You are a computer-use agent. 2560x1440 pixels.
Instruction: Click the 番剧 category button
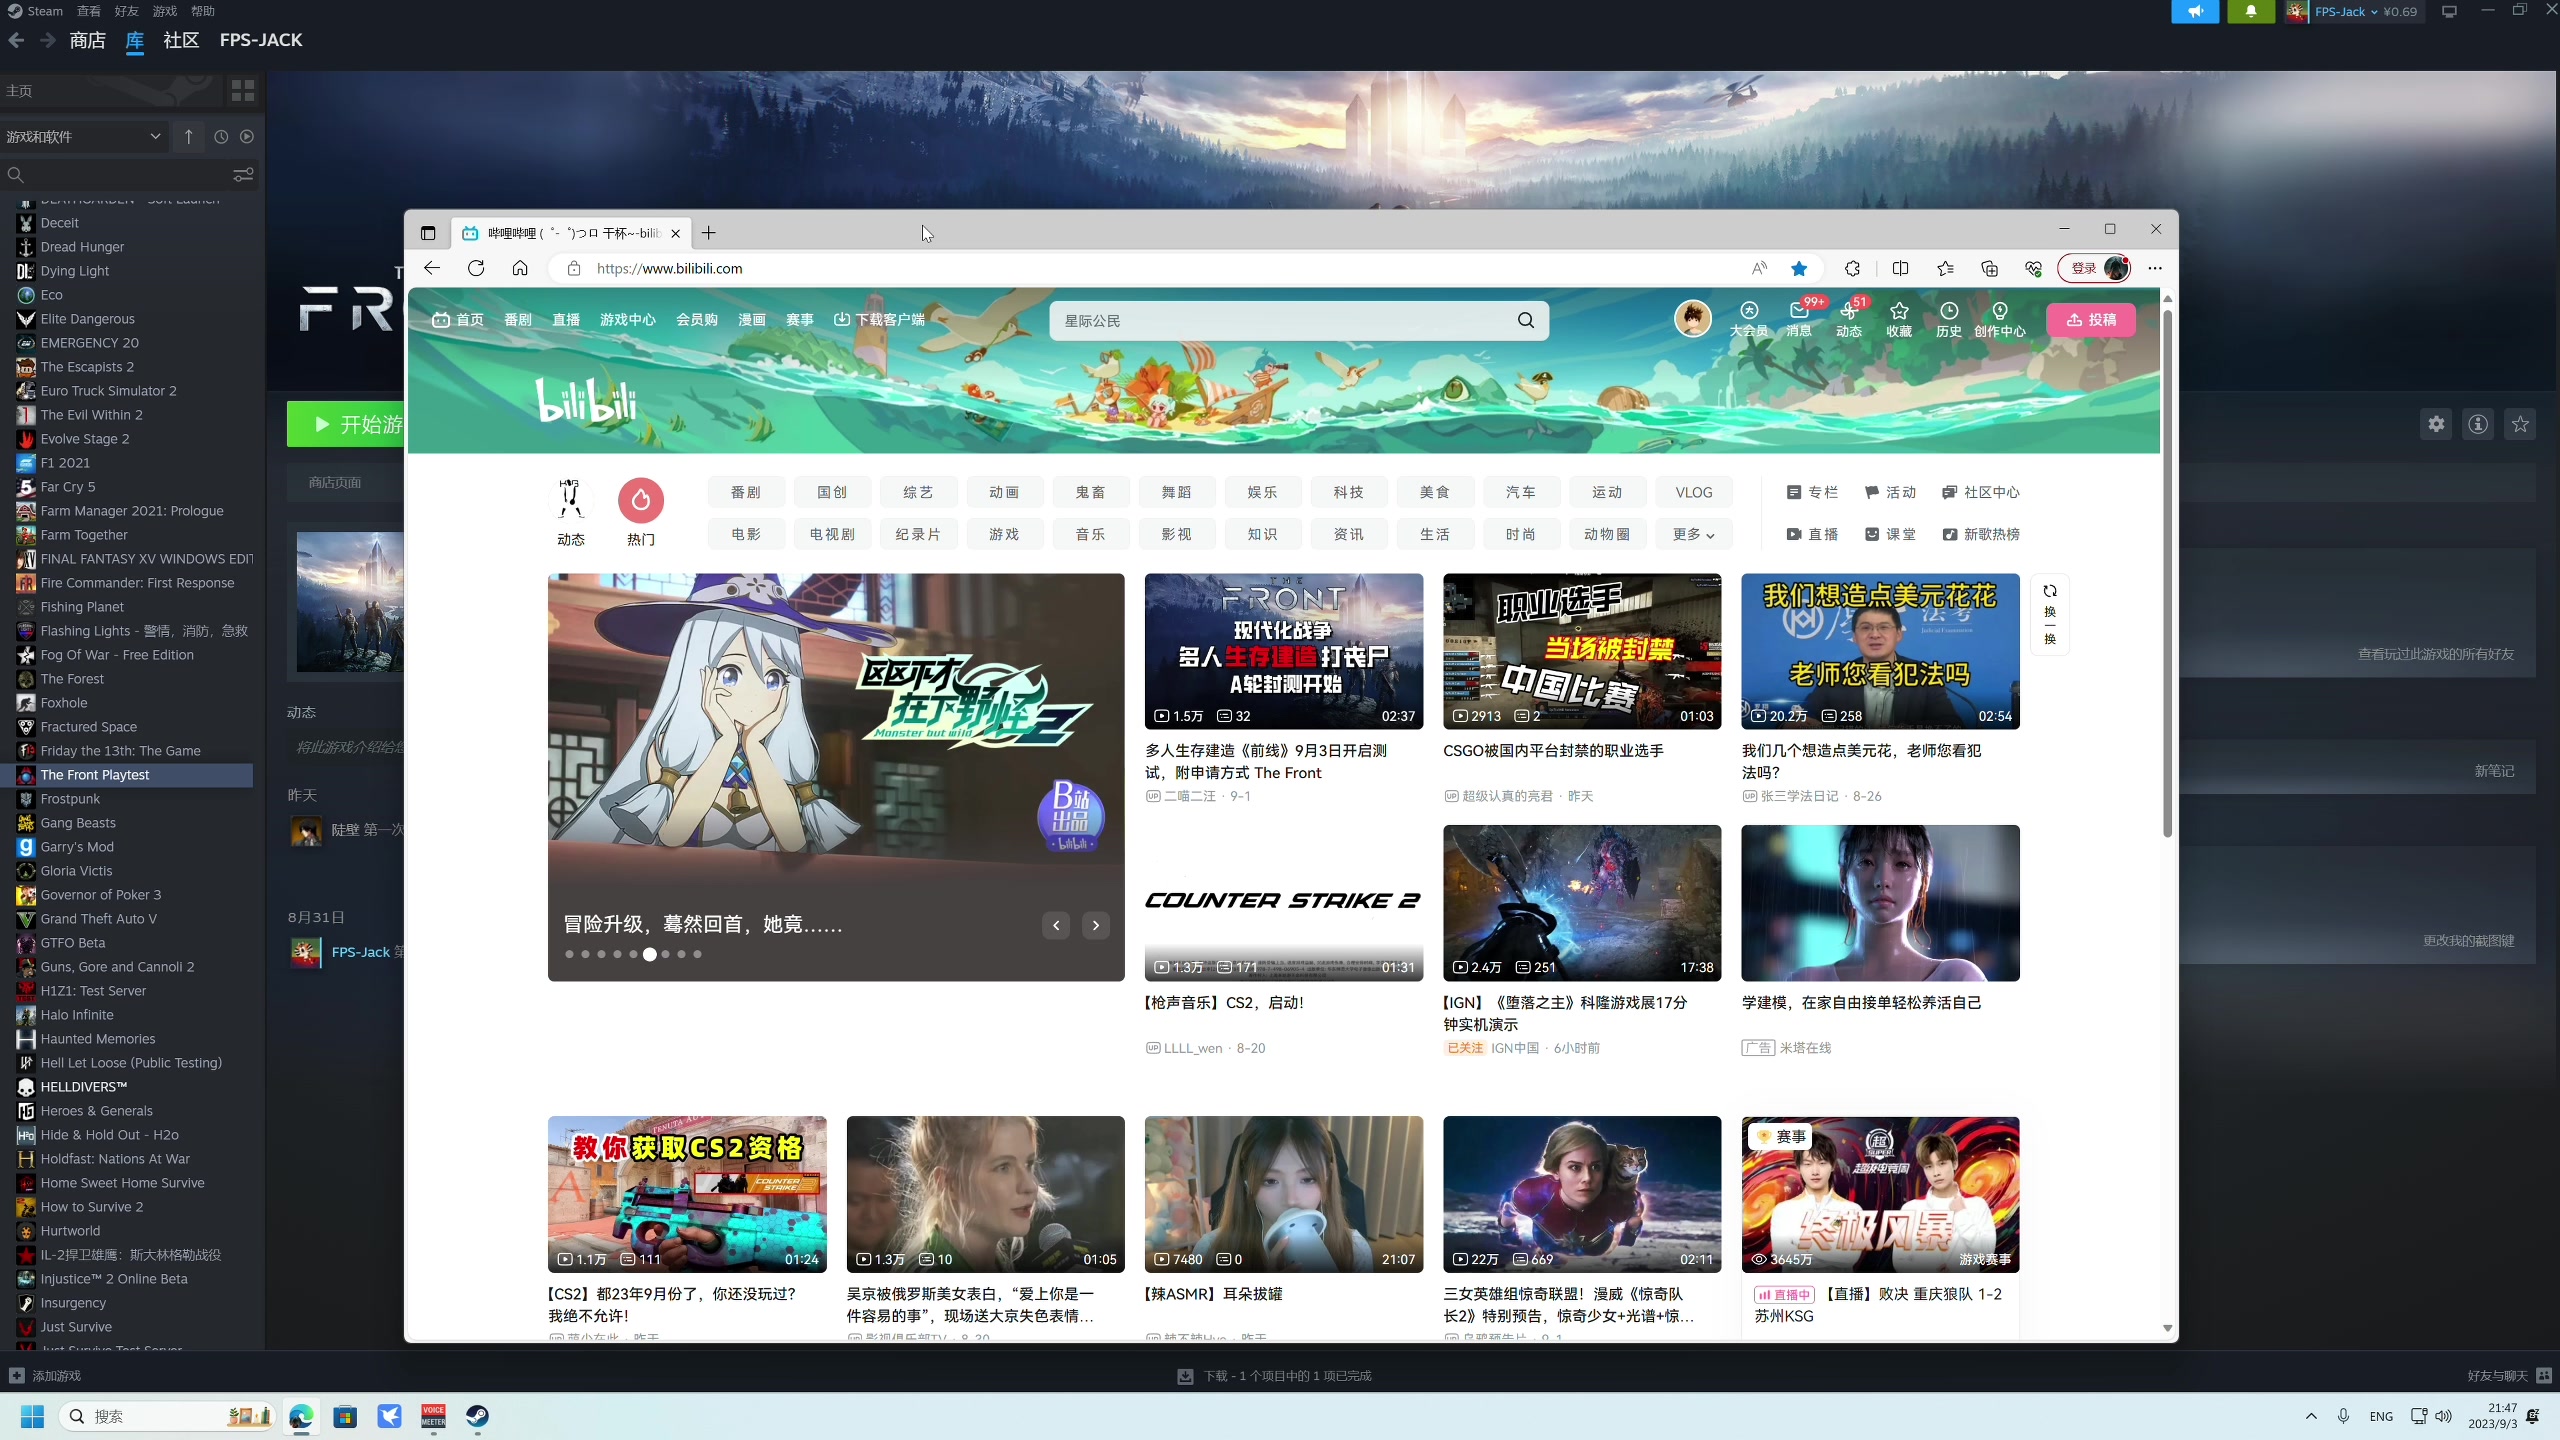[x=745, y=492]
